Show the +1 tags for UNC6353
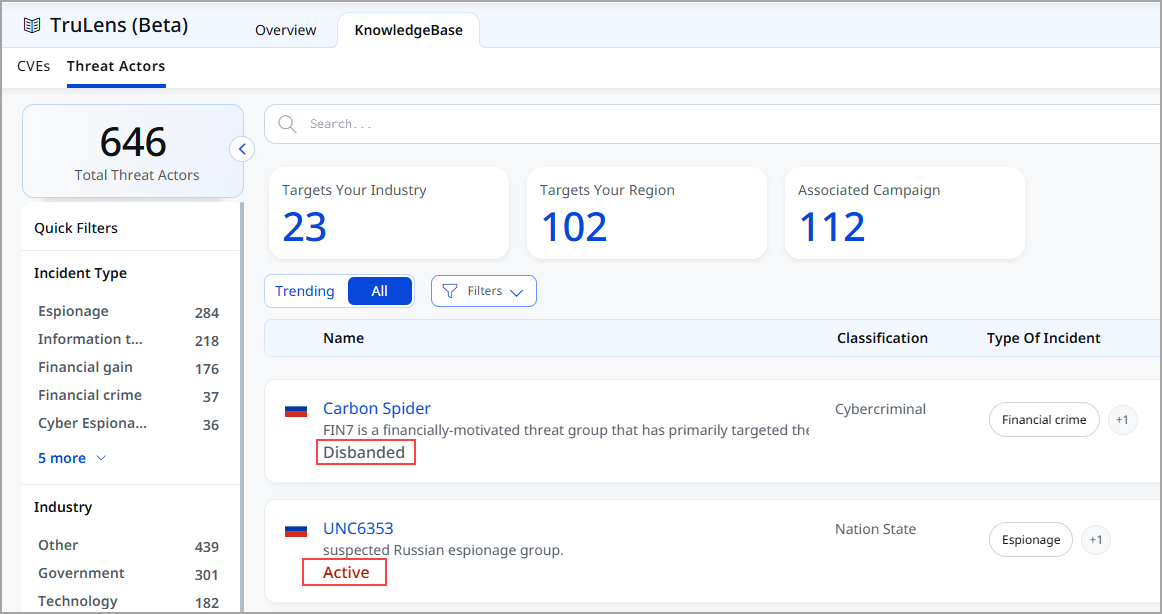 (x=1095, y=540)
